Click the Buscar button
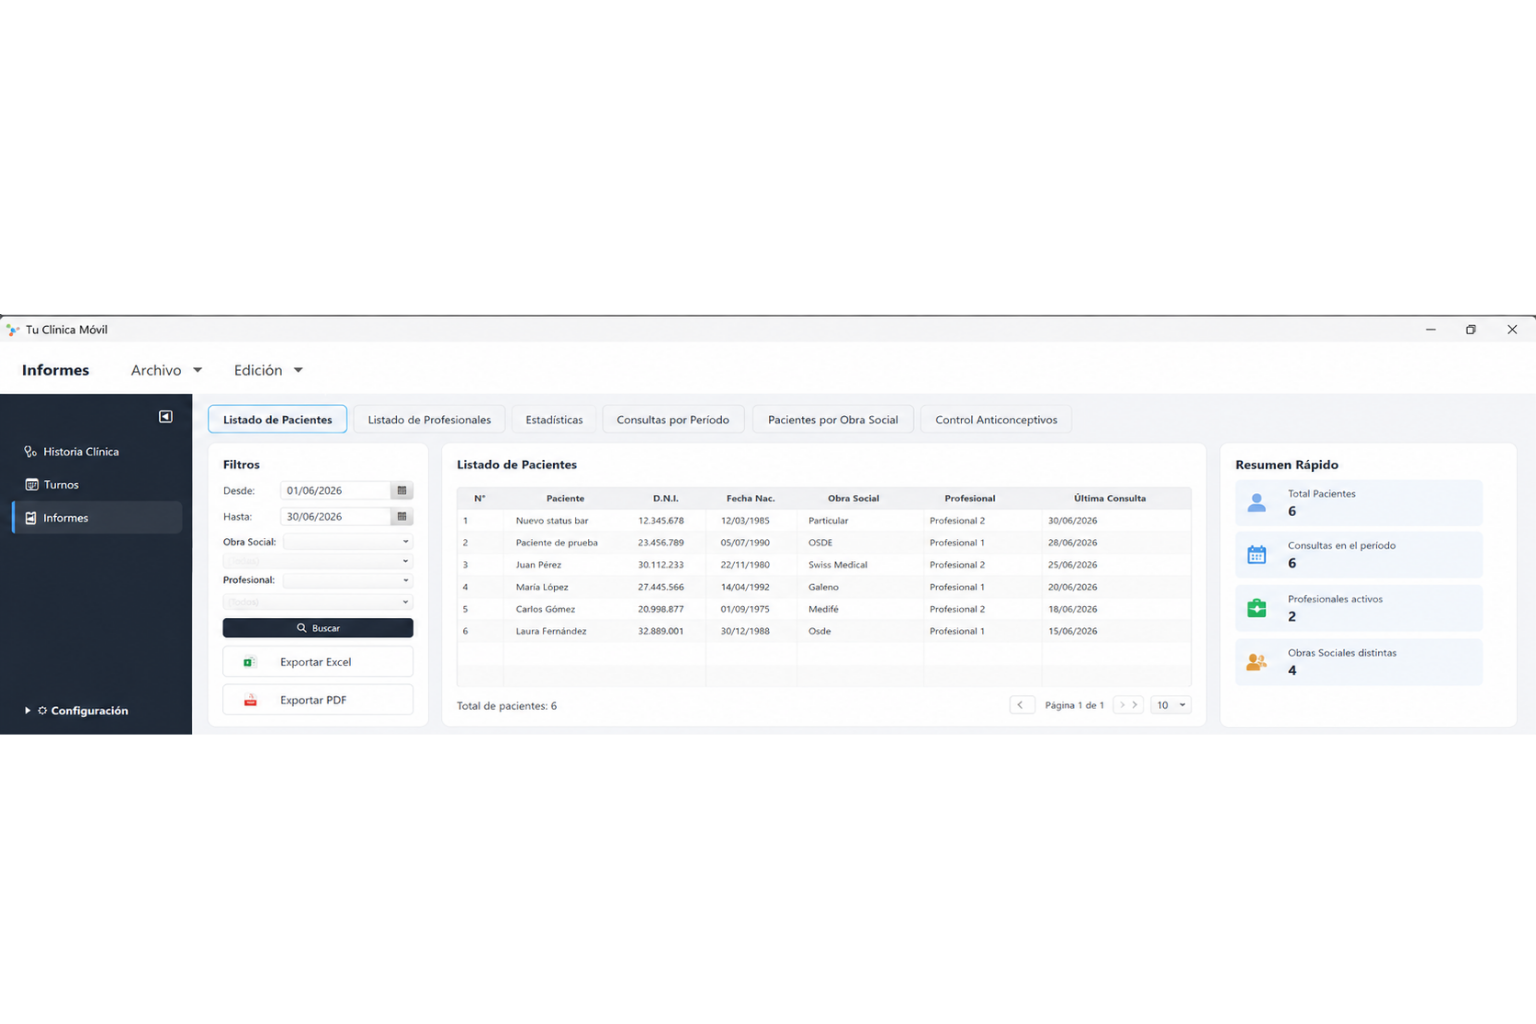 (318, 628)
